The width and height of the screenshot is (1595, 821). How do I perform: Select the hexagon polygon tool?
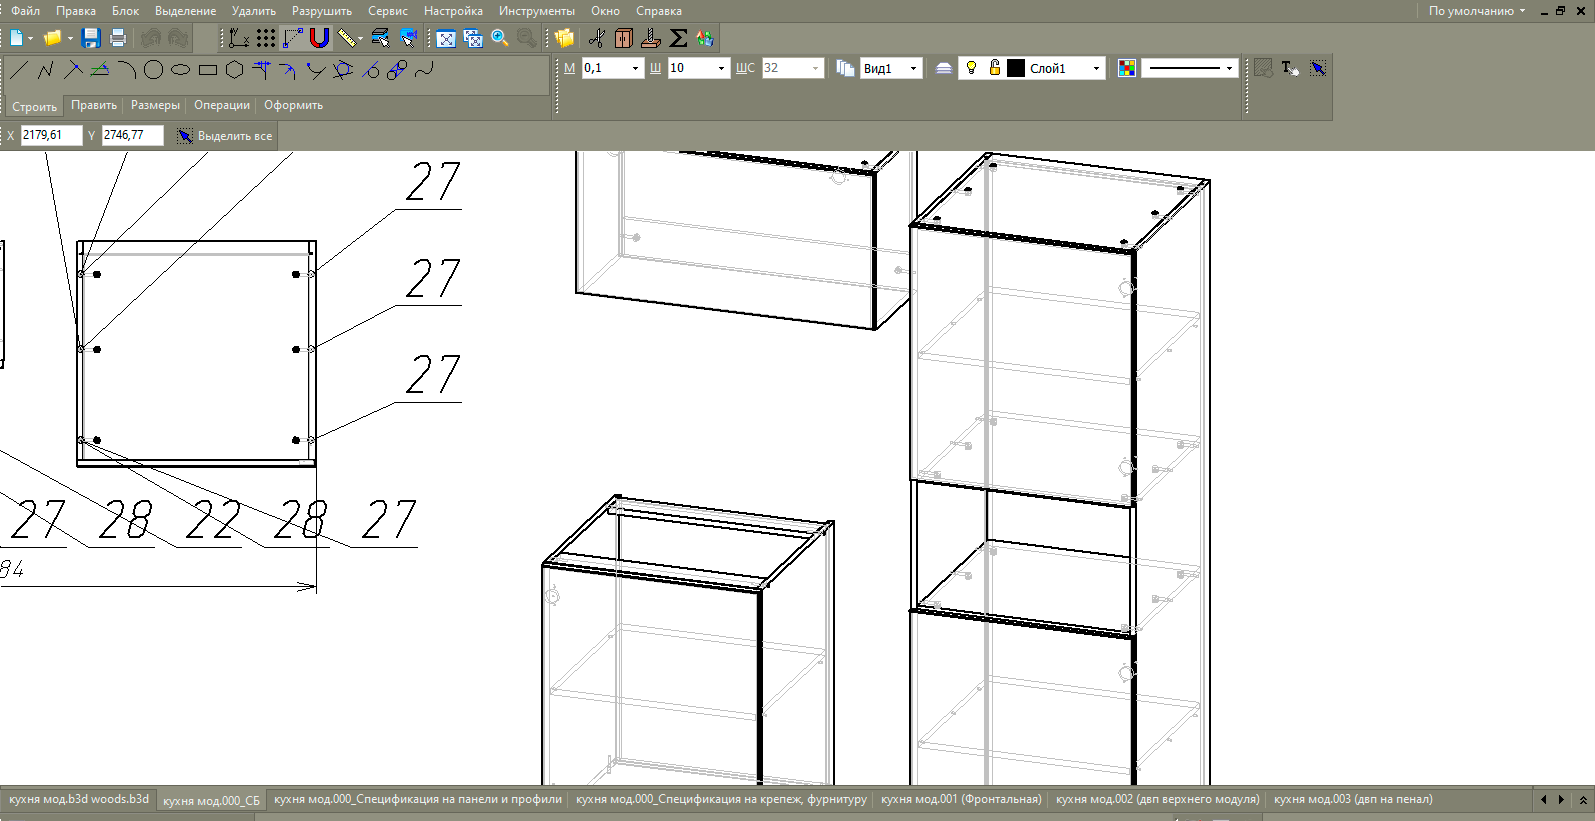point(234,70)
